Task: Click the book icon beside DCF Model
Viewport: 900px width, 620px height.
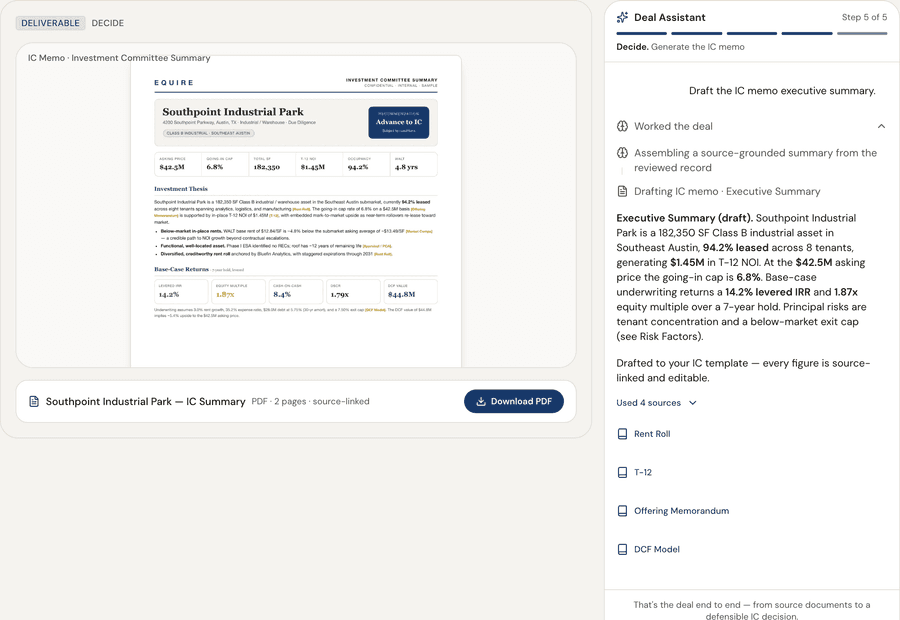Action: pos(622,549)
